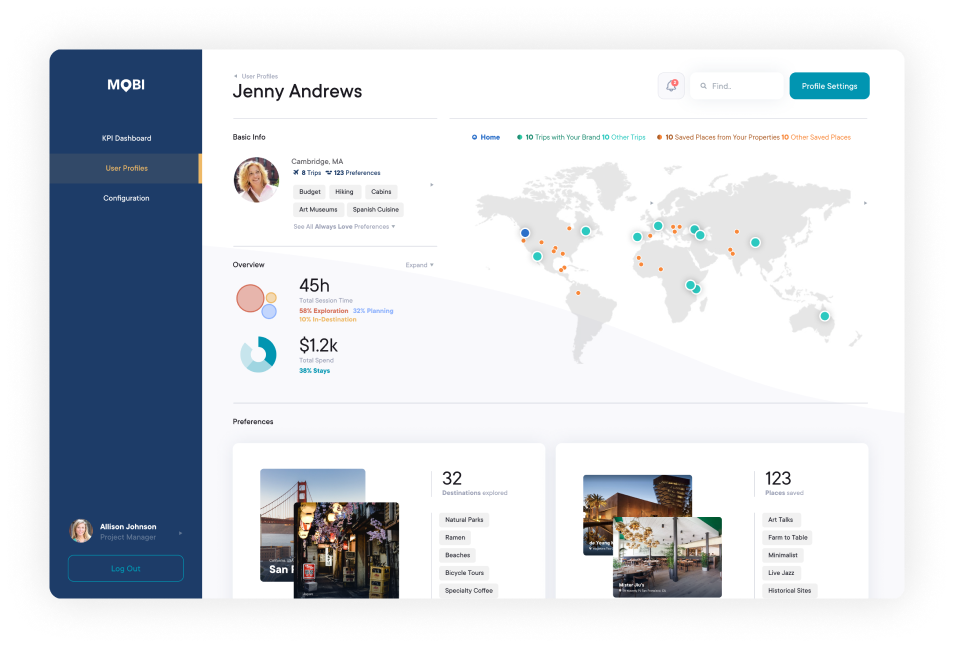The width and height of the screenshot is (955, 649).
Task: Click Jenny Andrews' profile photo
Action: (x=256, y=180)
